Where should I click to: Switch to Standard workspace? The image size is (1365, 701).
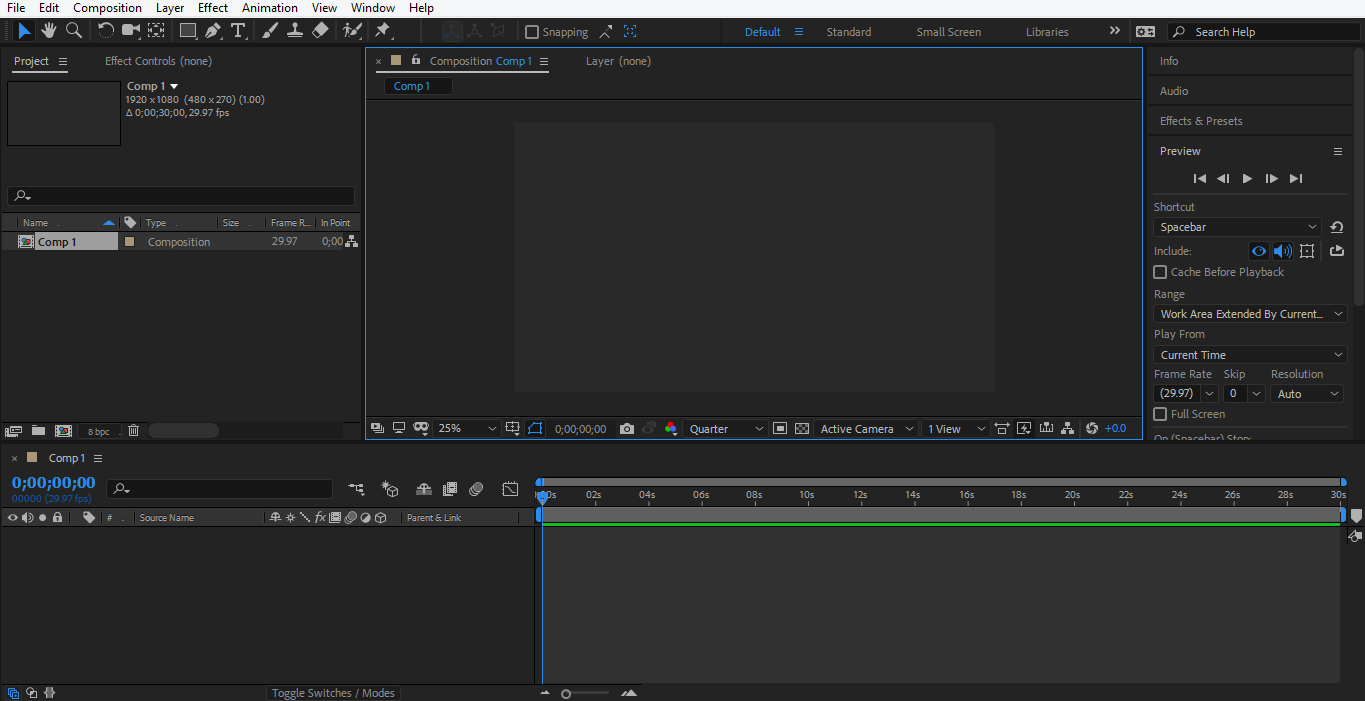click(x=848, y=32)
